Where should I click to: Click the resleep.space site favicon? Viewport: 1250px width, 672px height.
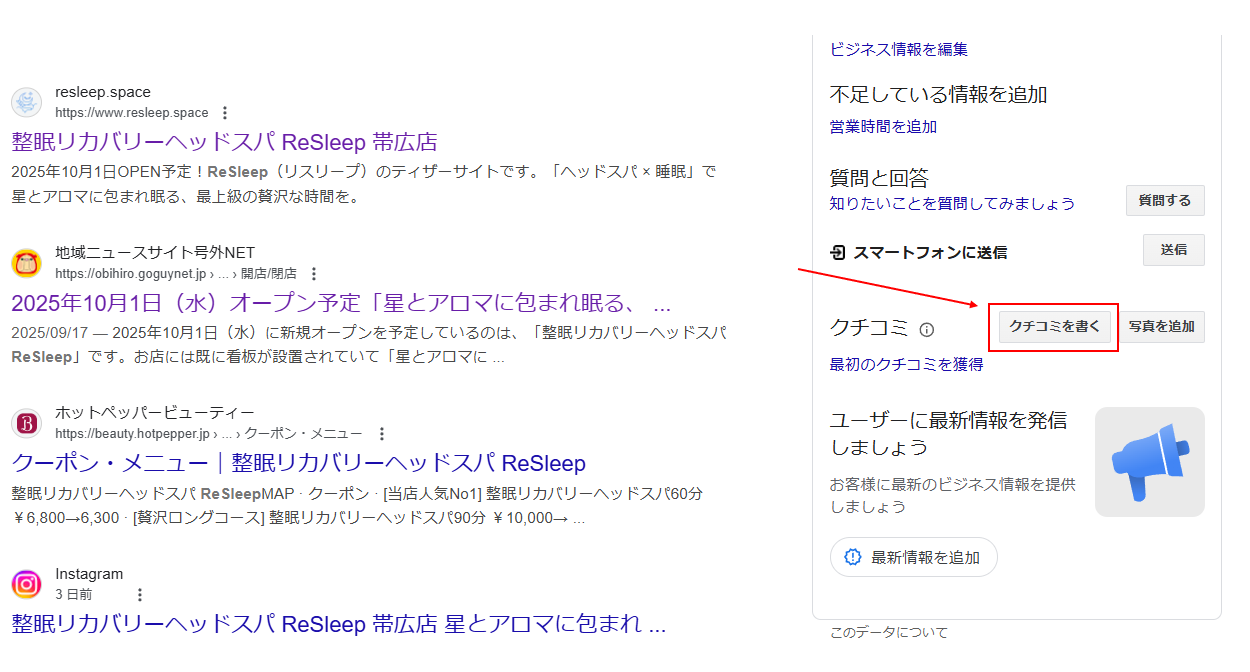coord(26,102)
